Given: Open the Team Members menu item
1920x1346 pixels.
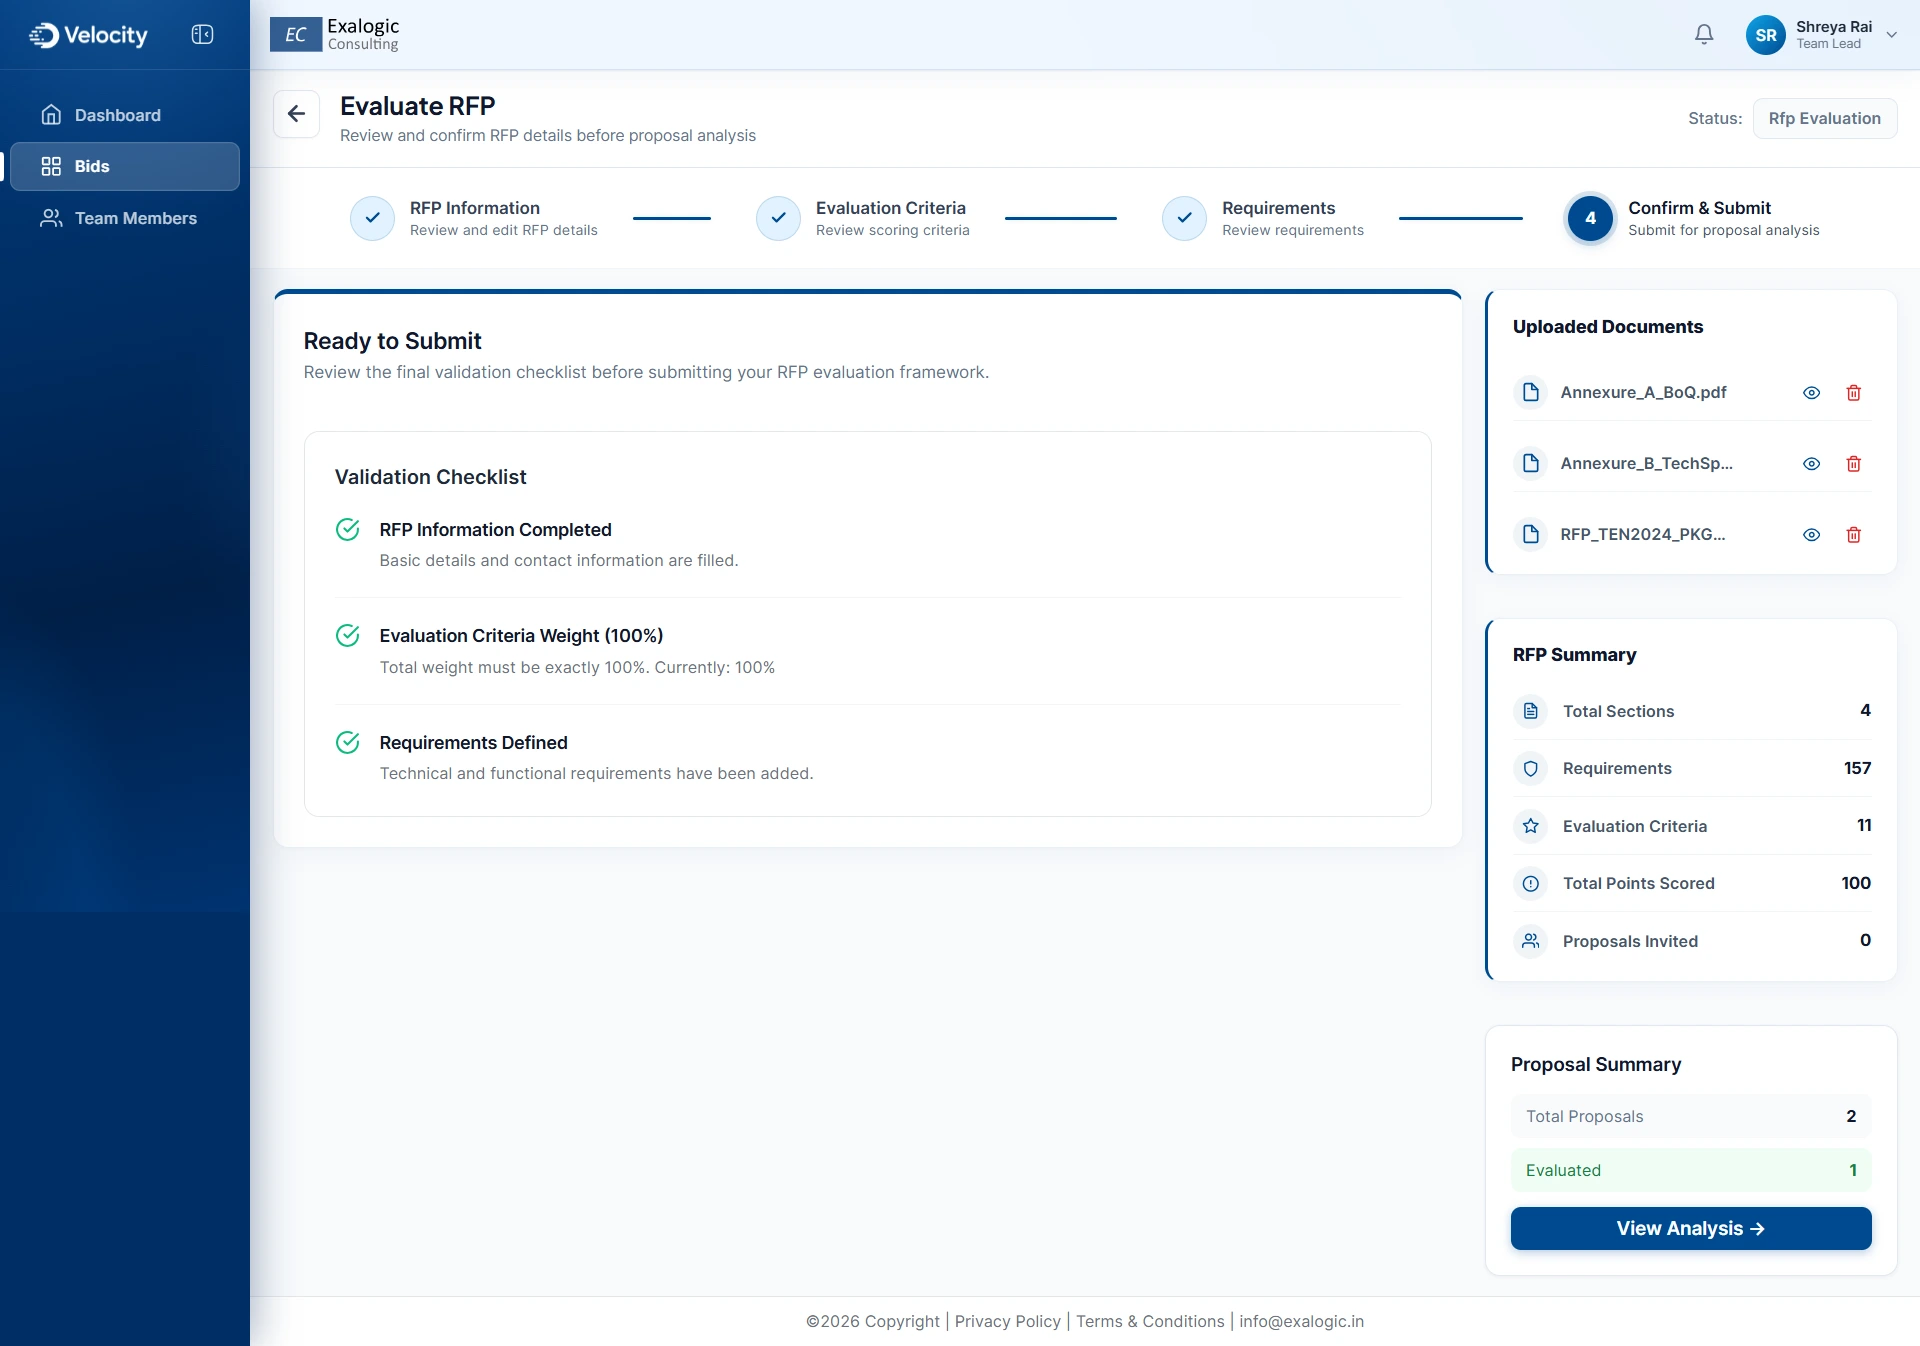Looking at the screenshot, I should [125, 218].
